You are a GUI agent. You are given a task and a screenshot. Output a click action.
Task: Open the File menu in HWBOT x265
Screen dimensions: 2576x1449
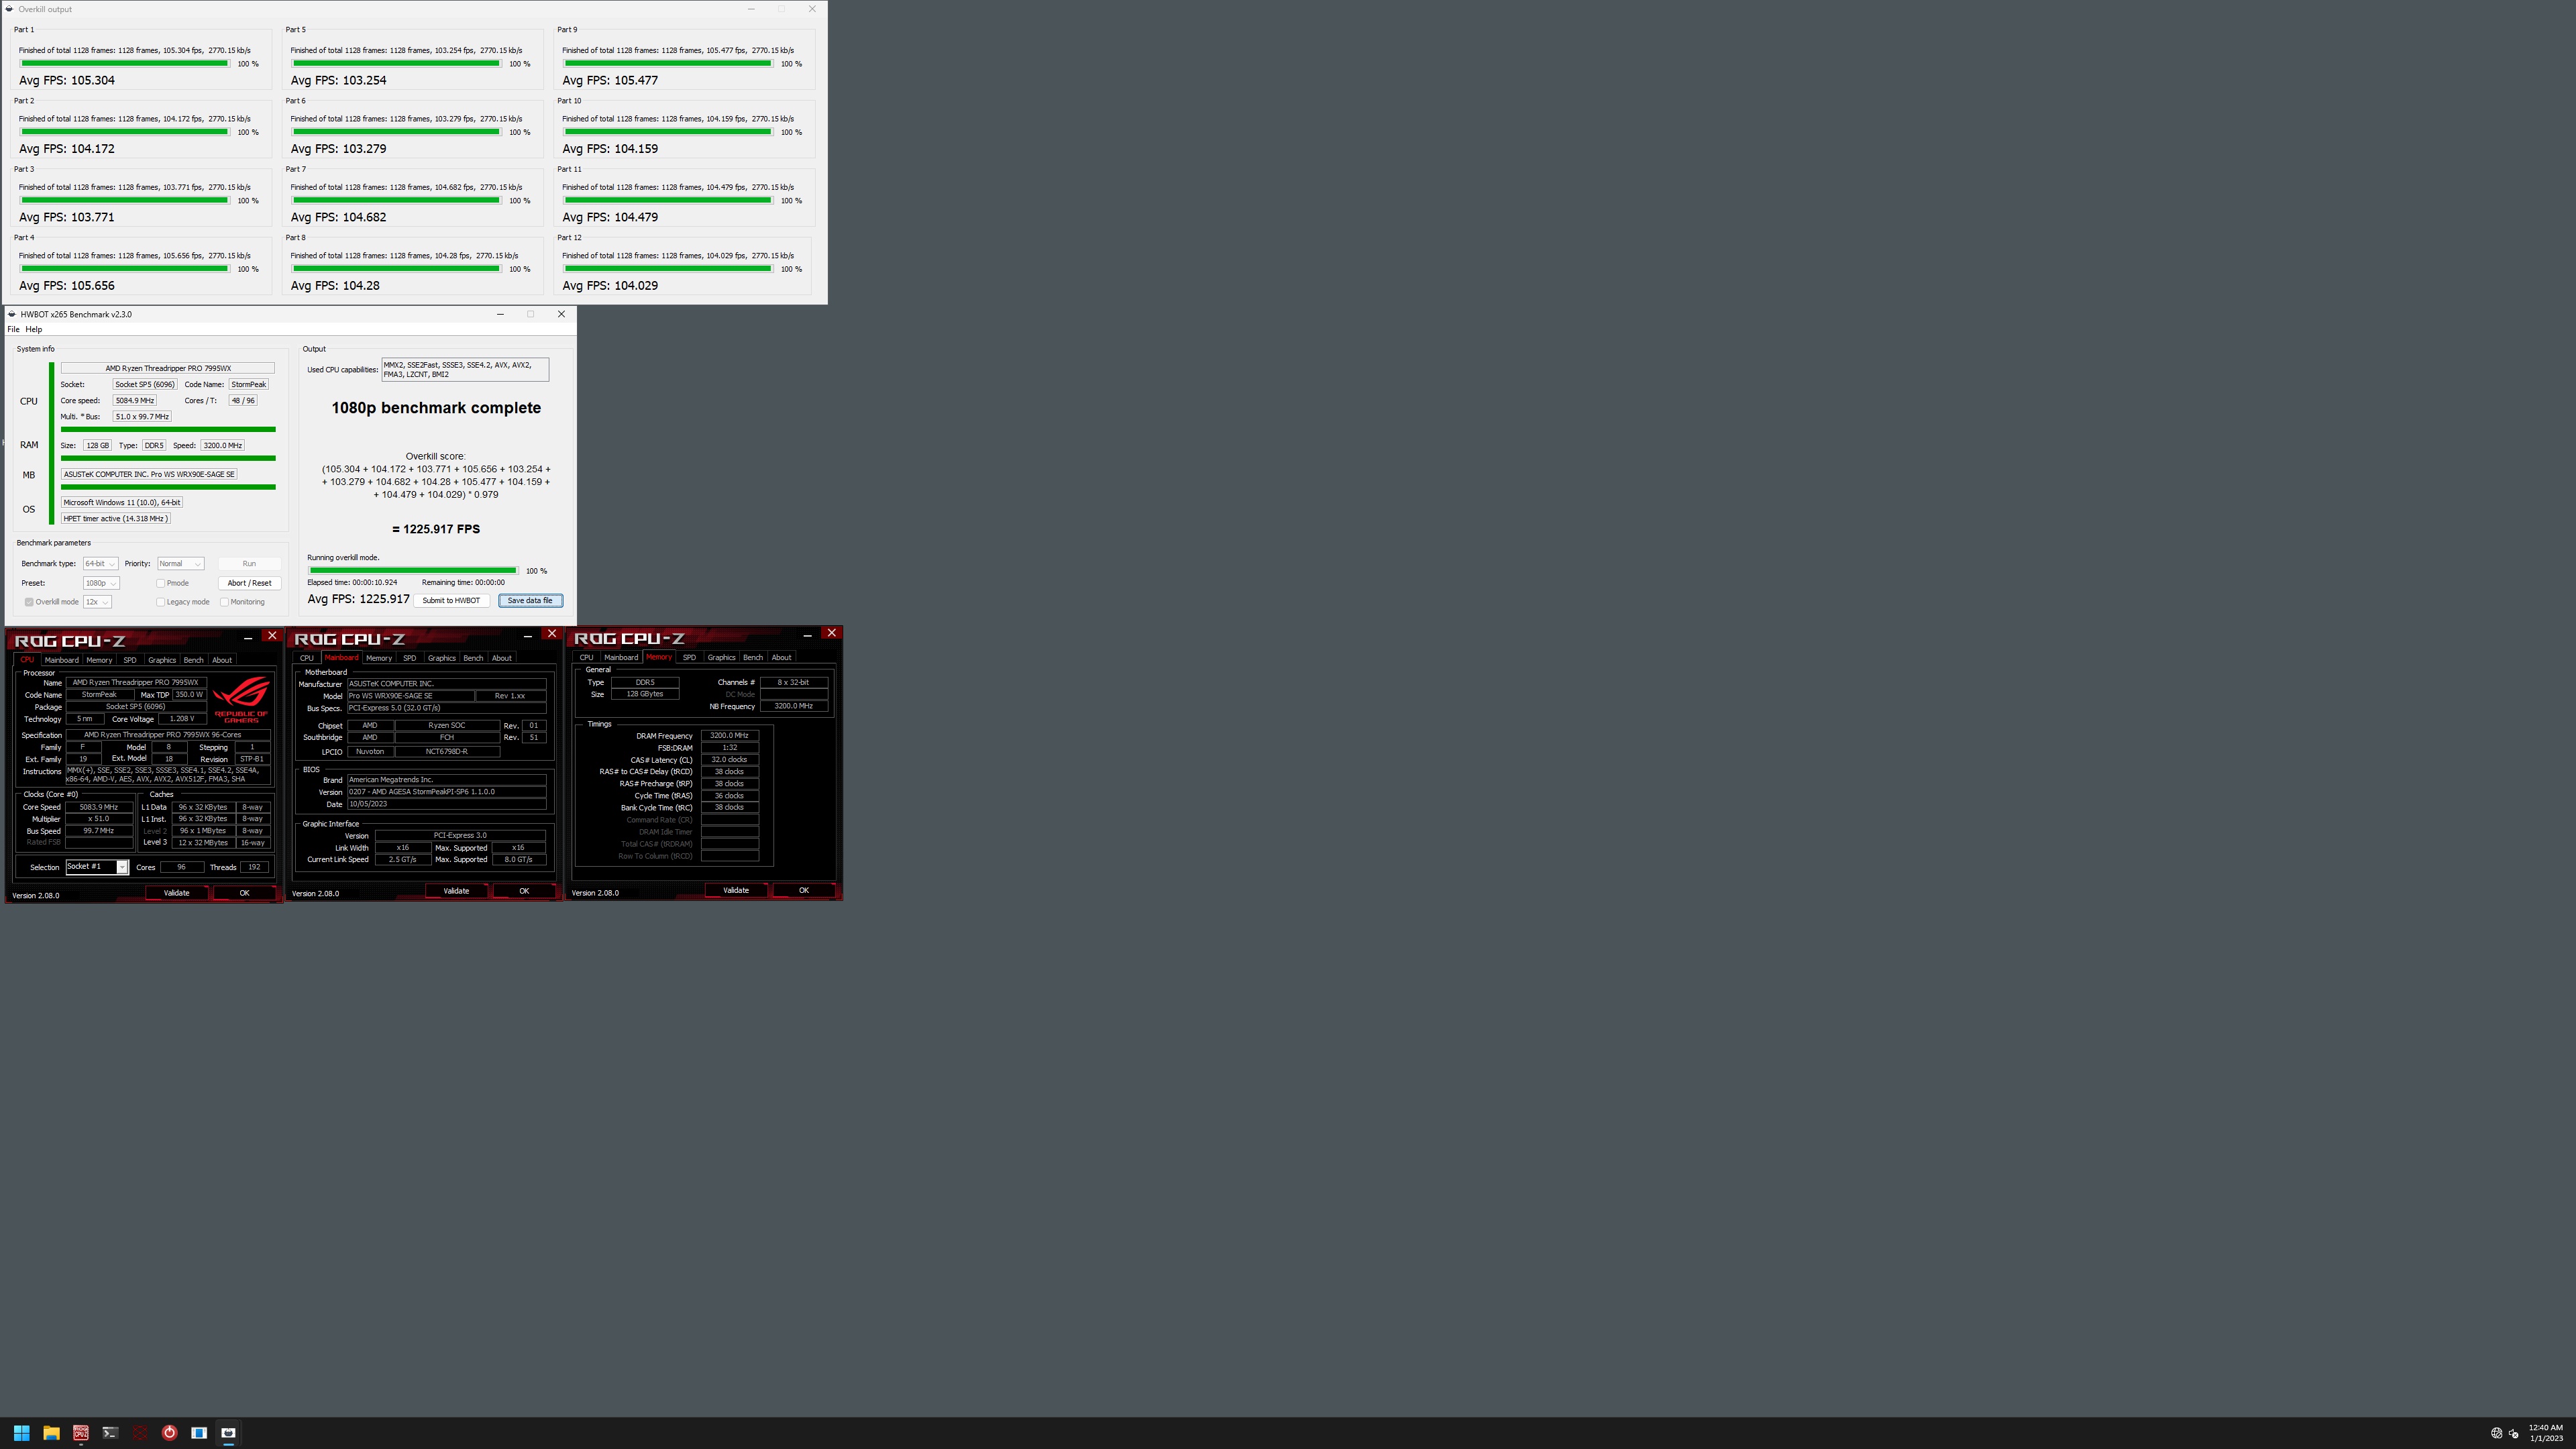pyautogui.click(x=13, y=329)
